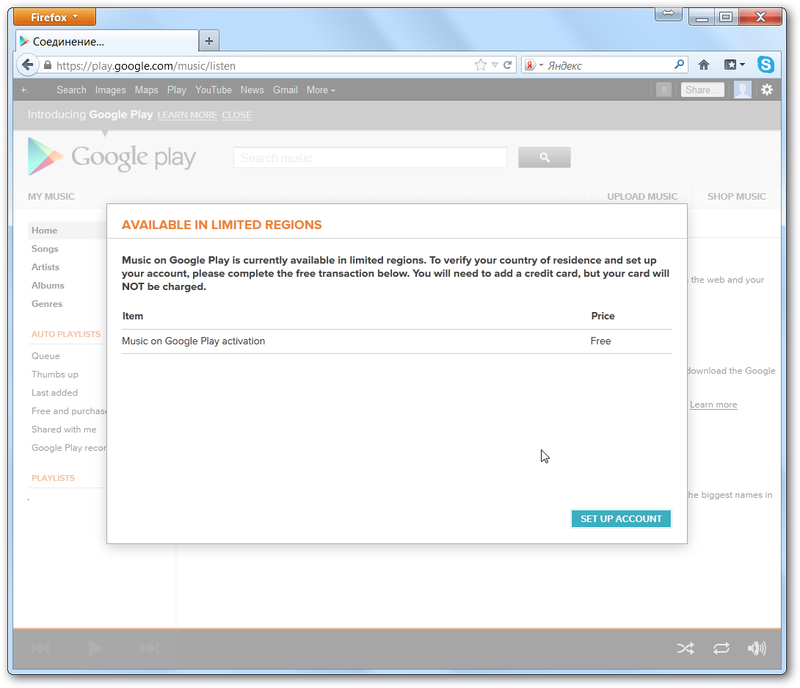
Task: Click the 'Music on Google Play activation' item
Action: tap(193, 341)
